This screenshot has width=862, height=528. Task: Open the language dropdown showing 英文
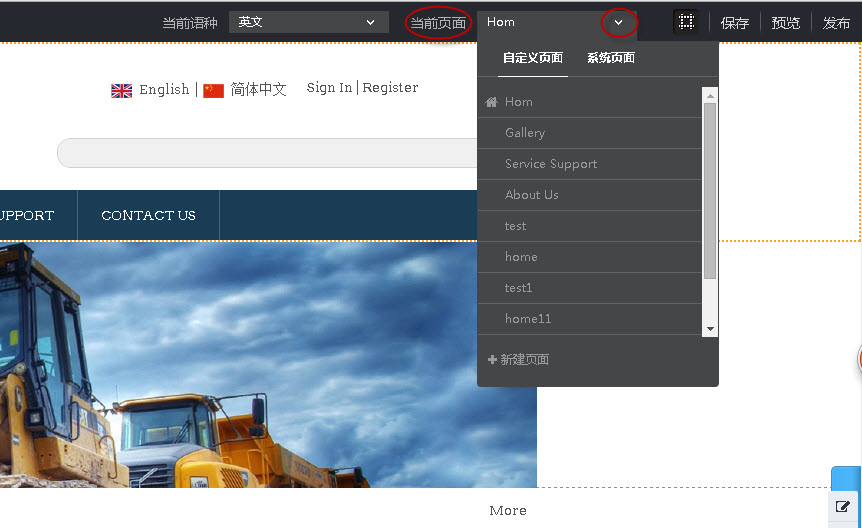308,22
